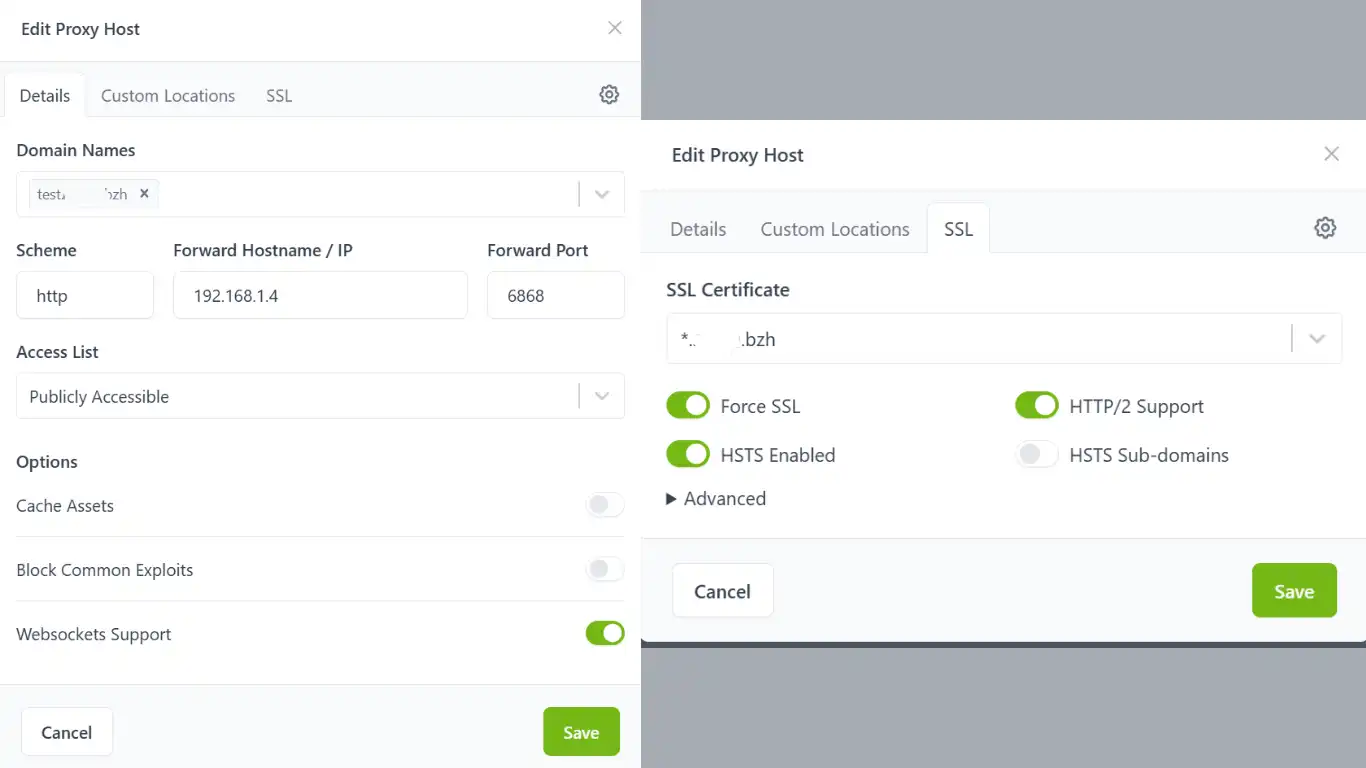Turn on Block Common Exploits
Viewport: 1366px width, 768px height.
pyautogui.click(x=604, y=570)
